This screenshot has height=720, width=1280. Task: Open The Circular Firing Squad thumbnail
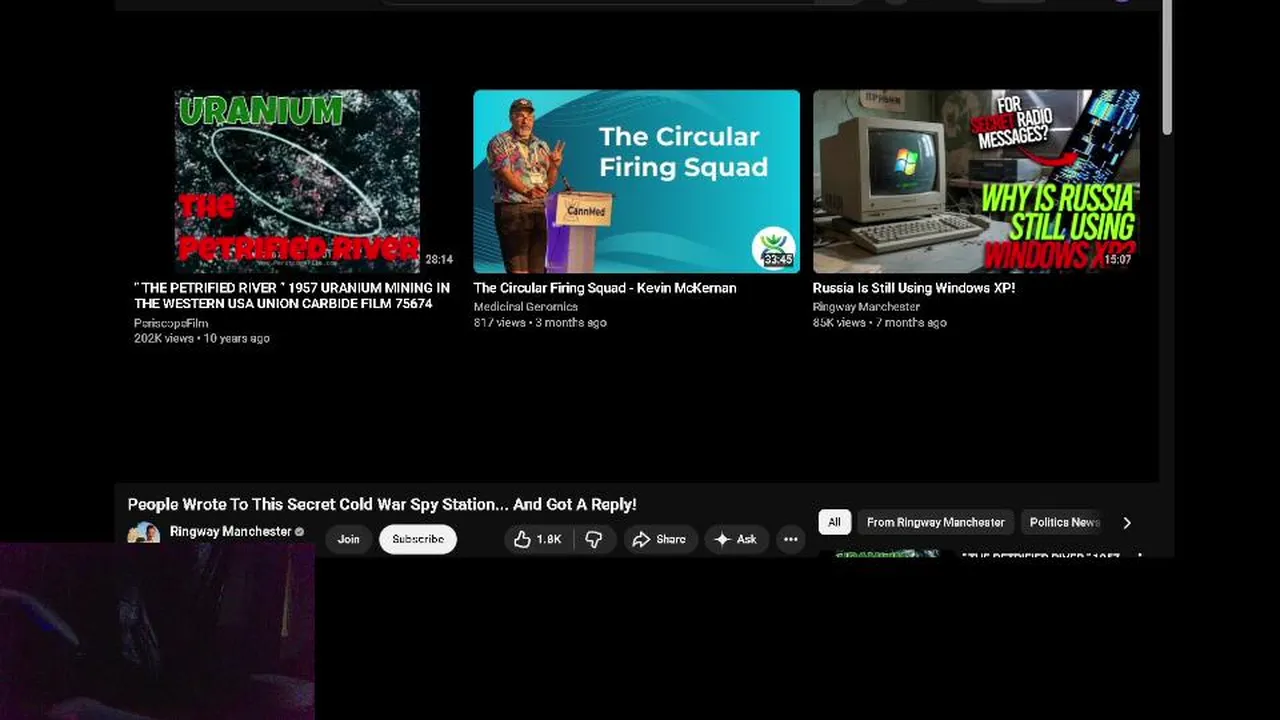[636, 181]
